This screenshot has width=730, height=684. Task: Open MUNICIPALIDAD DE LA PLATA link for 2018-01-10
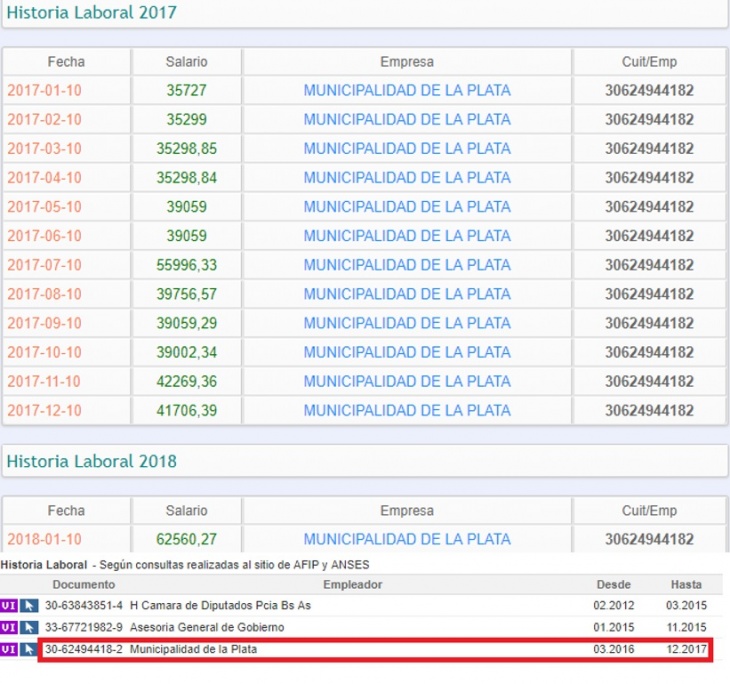pyautogui.click(x=407, y=539)
